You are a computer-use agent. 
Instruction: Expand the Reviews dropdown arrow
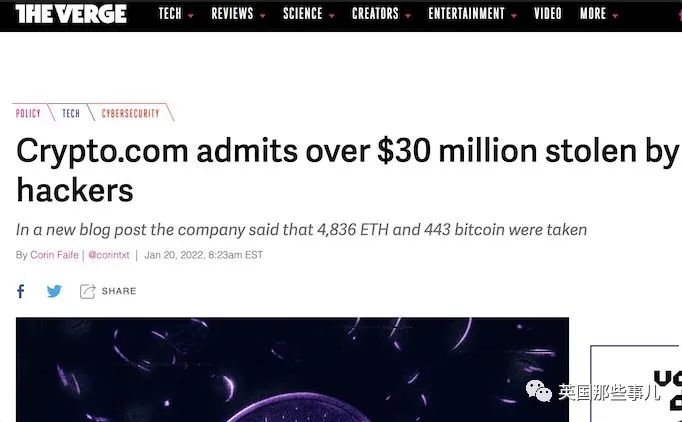click(x=263, y=16)
